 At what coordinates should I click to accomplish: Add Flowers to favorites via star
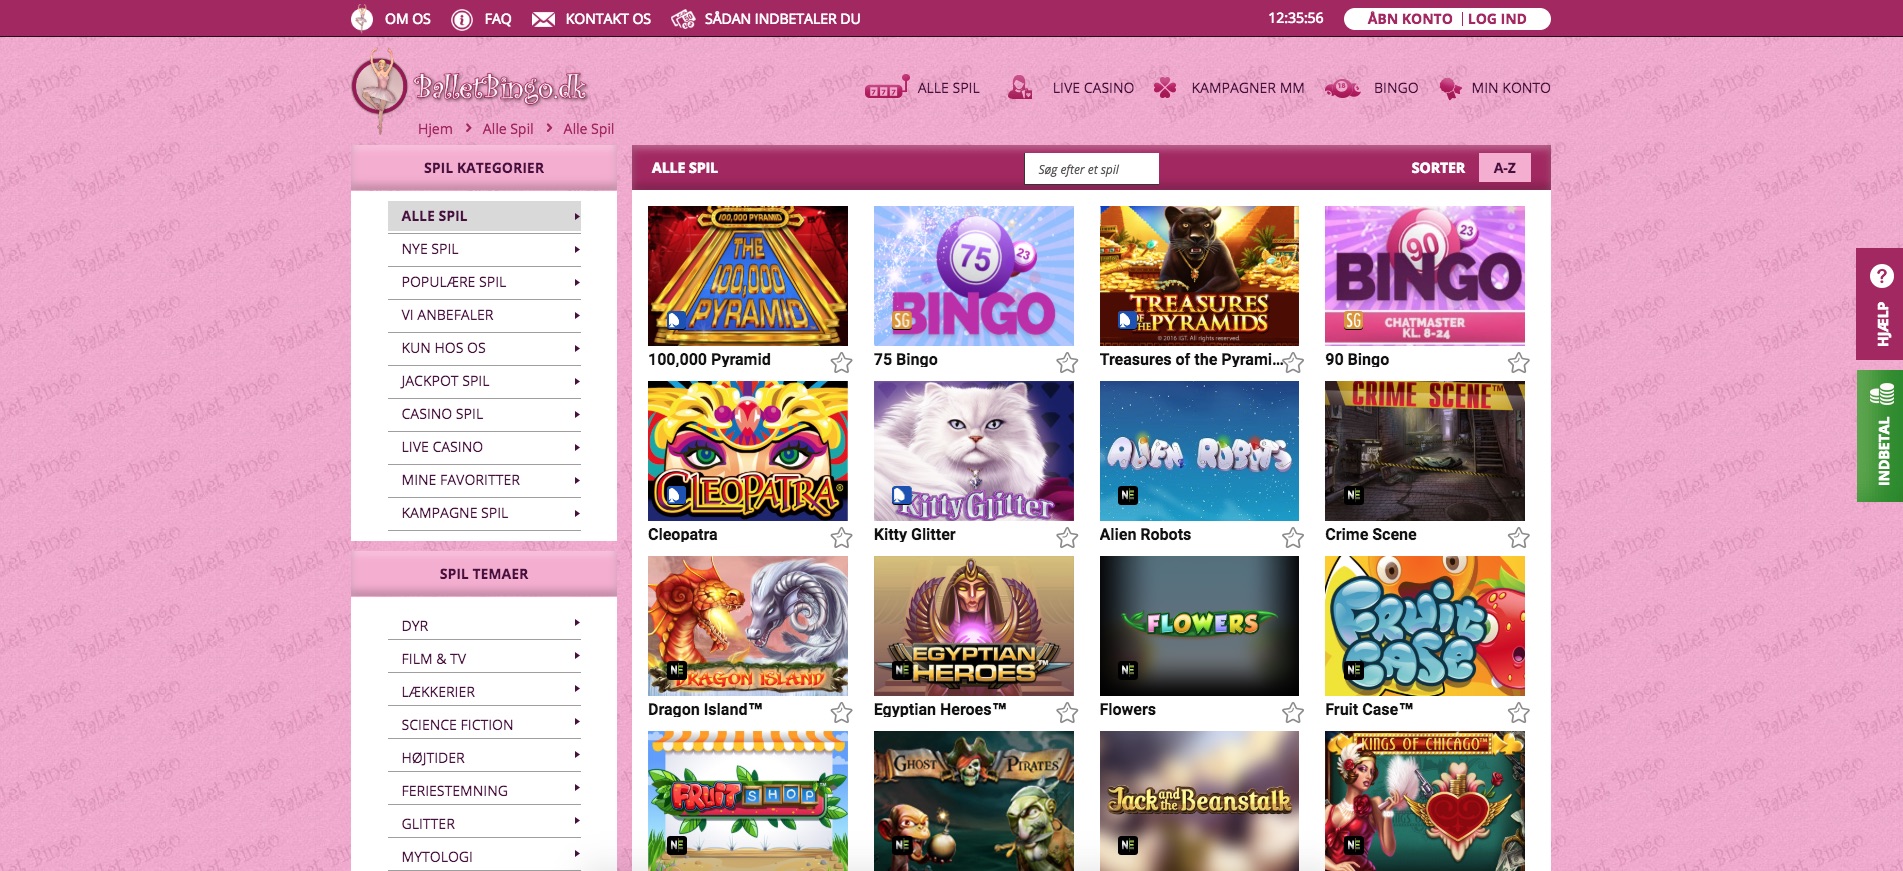[1293, 712]
